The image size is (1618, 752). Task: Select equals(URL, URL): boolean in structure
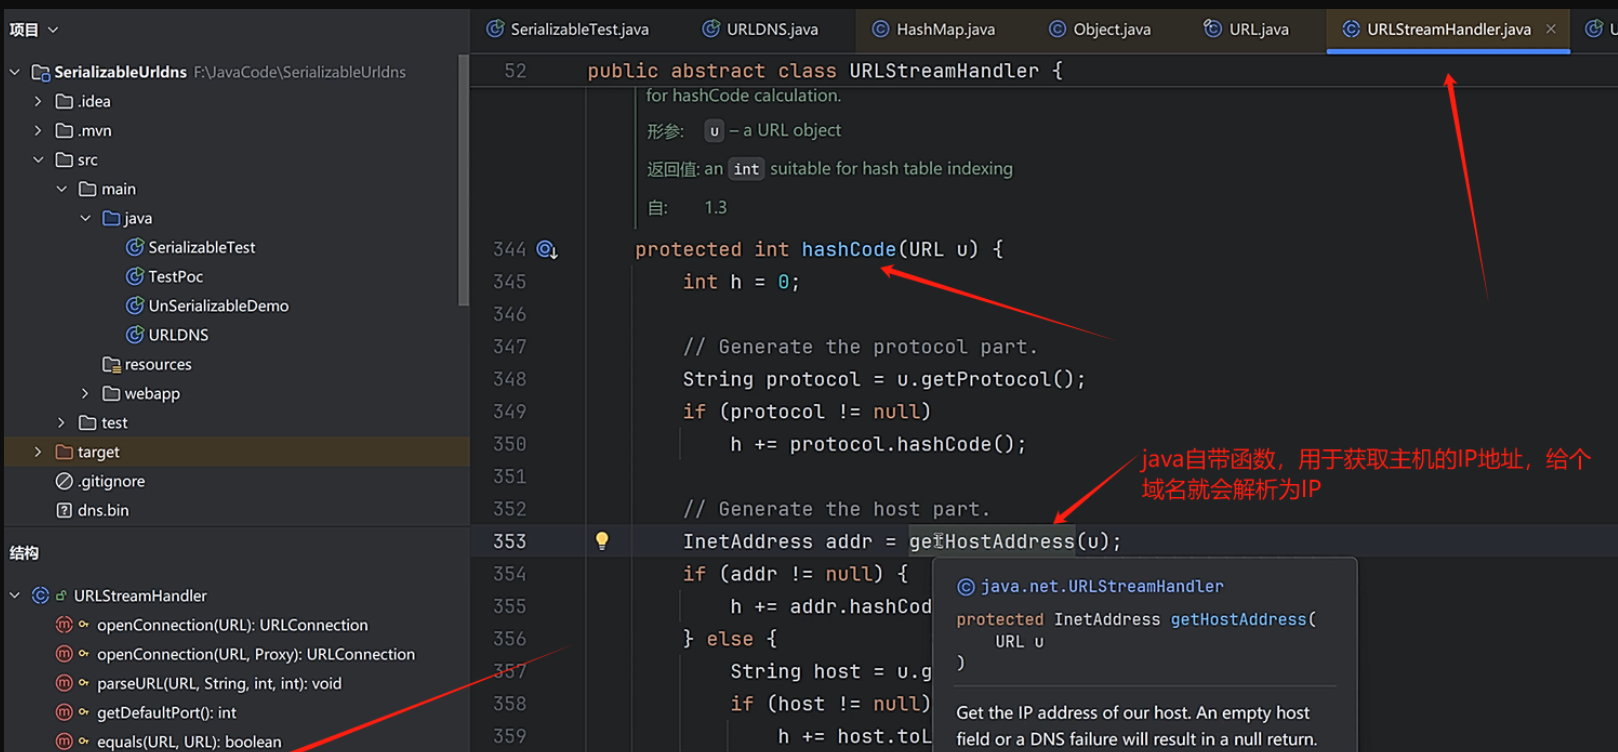[x=189, y=741]
